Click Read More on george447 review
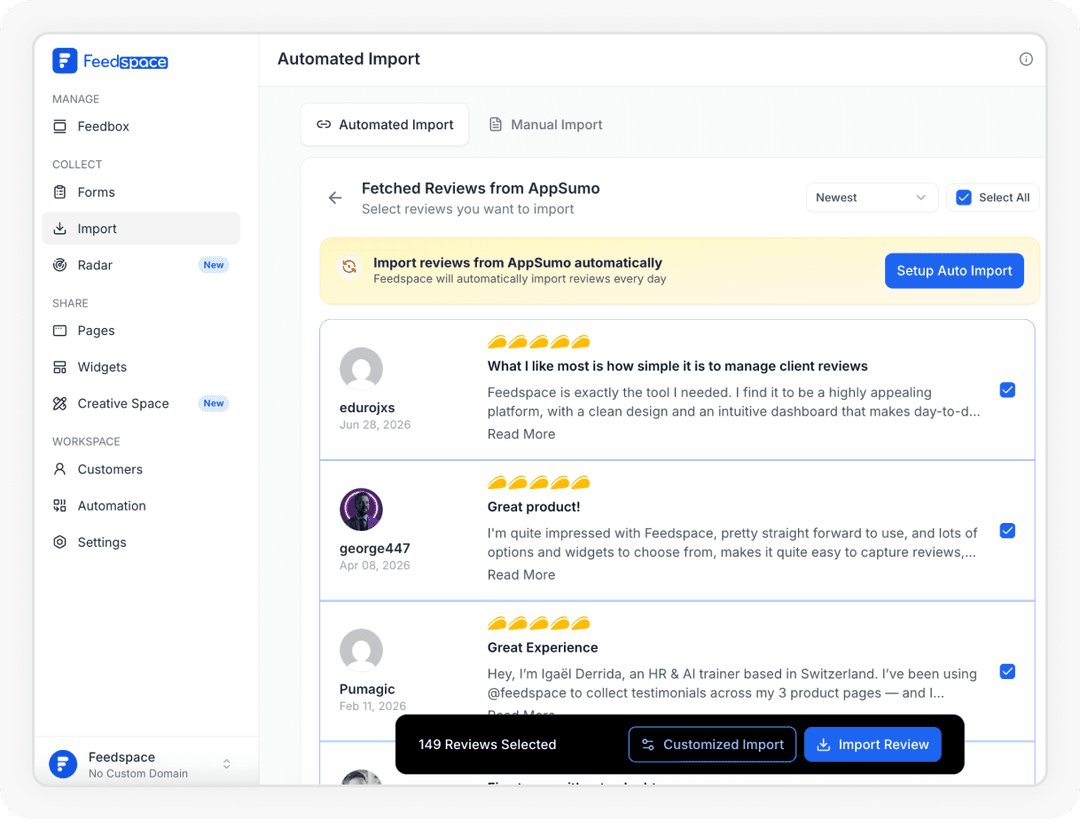Image resolution: width=1080 pixels, height=819 pixels. [521, 574]
